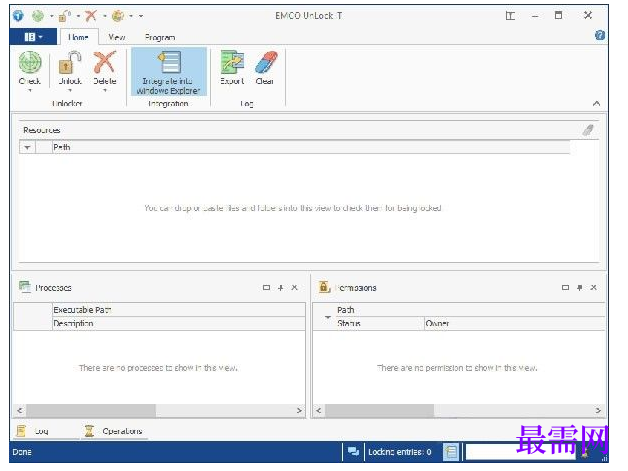Open the Operations tab
Image resolution: width=628 pixels, height=471 pixels.
(114, 431)
